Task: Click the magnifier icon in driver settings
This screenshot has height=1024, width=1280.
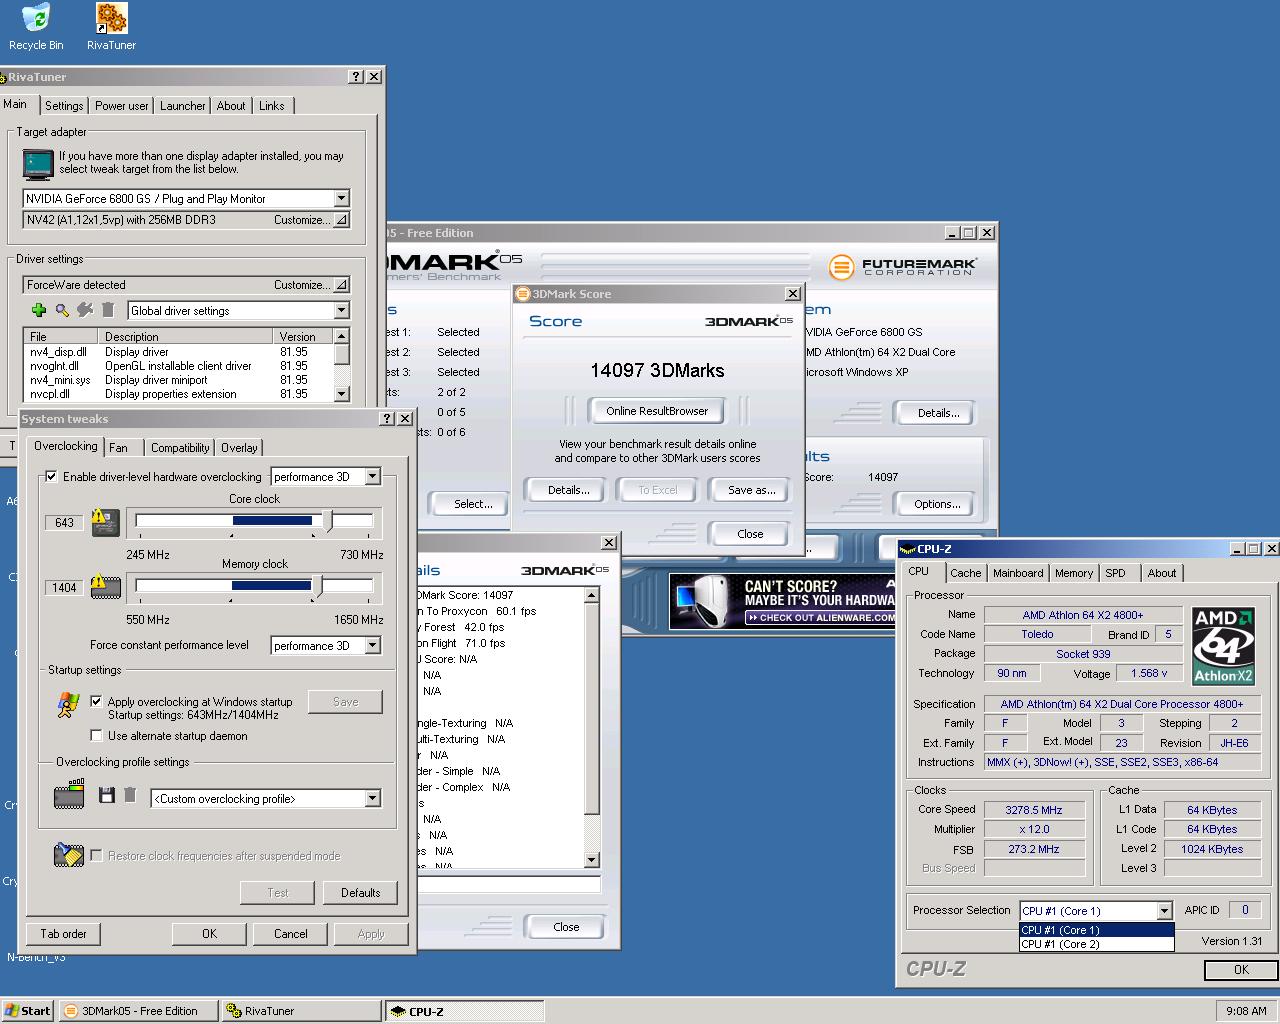Action: [62, 311]
